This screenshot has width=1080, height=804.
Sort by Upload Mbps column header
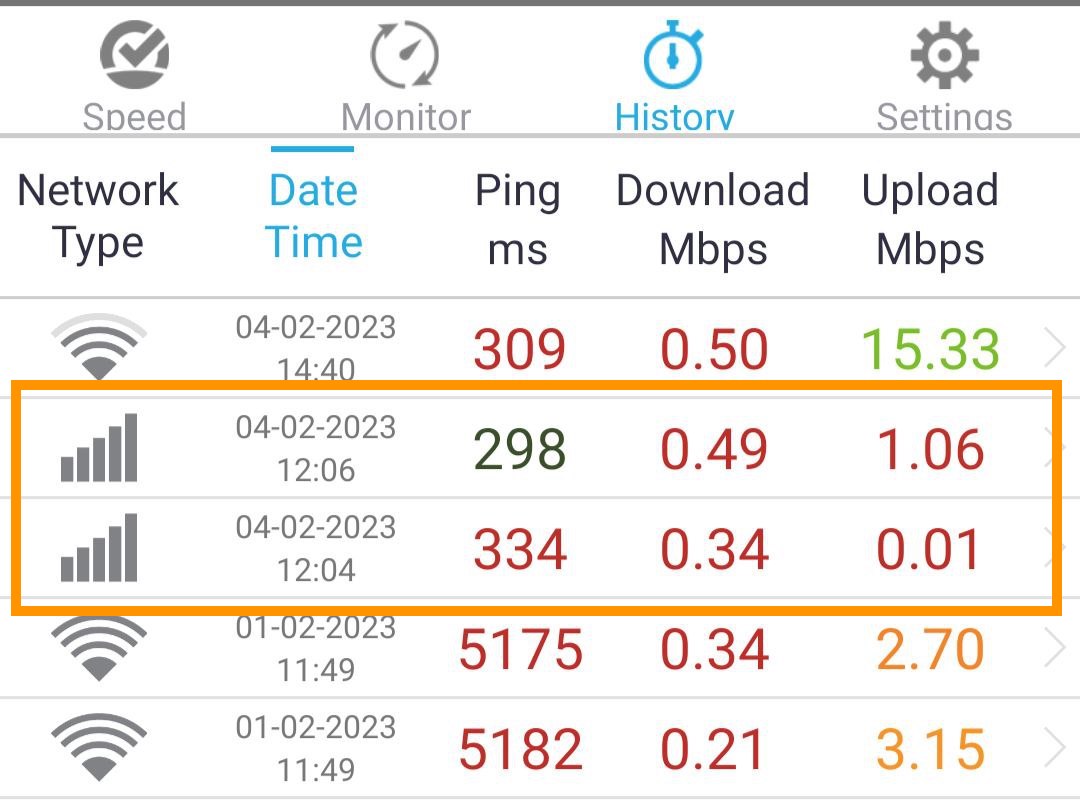930,218
